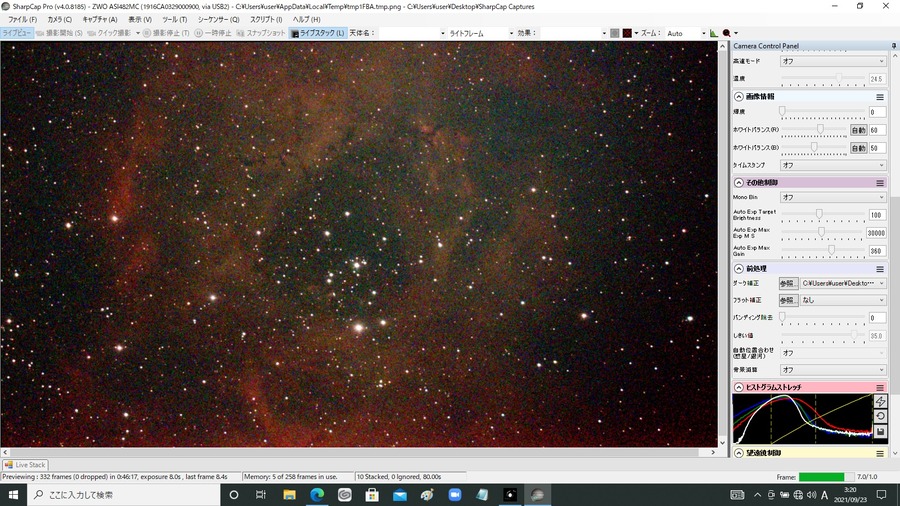Click the image histogram toolbar icon
The image size is (900, 506).
point(713,33)
